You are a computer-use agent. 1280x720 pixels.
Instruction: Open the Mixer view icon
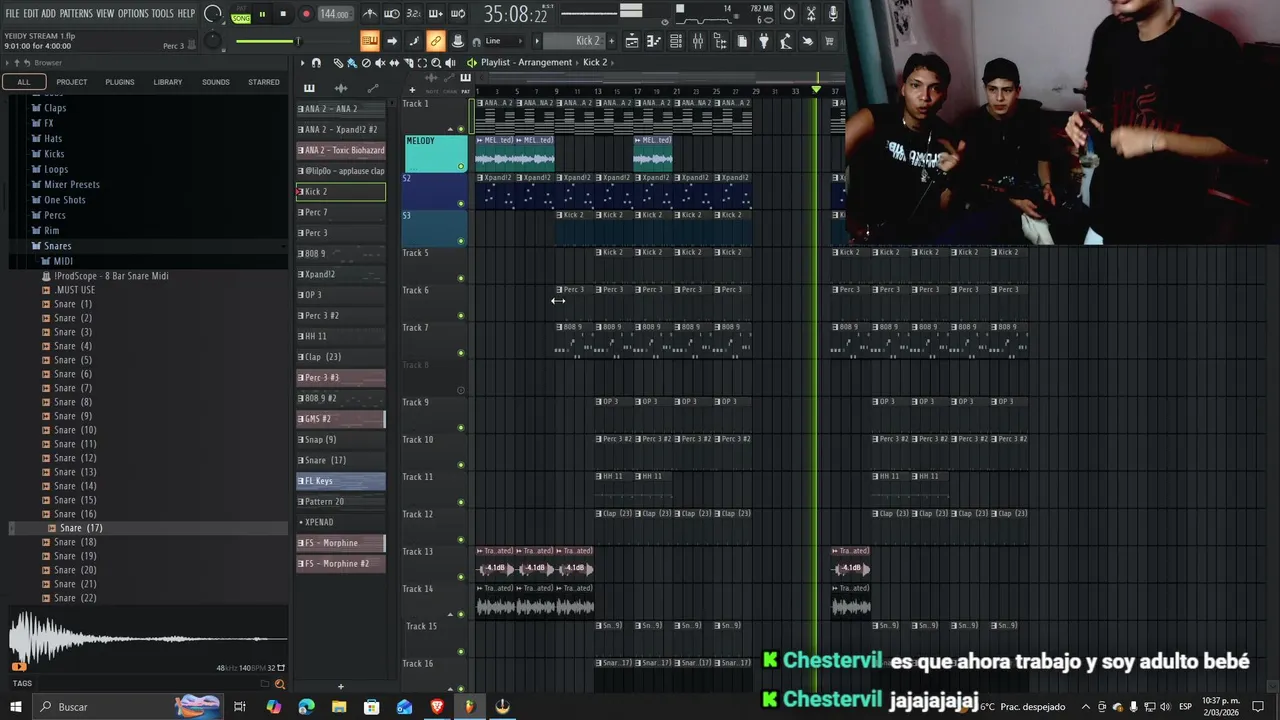698,41
